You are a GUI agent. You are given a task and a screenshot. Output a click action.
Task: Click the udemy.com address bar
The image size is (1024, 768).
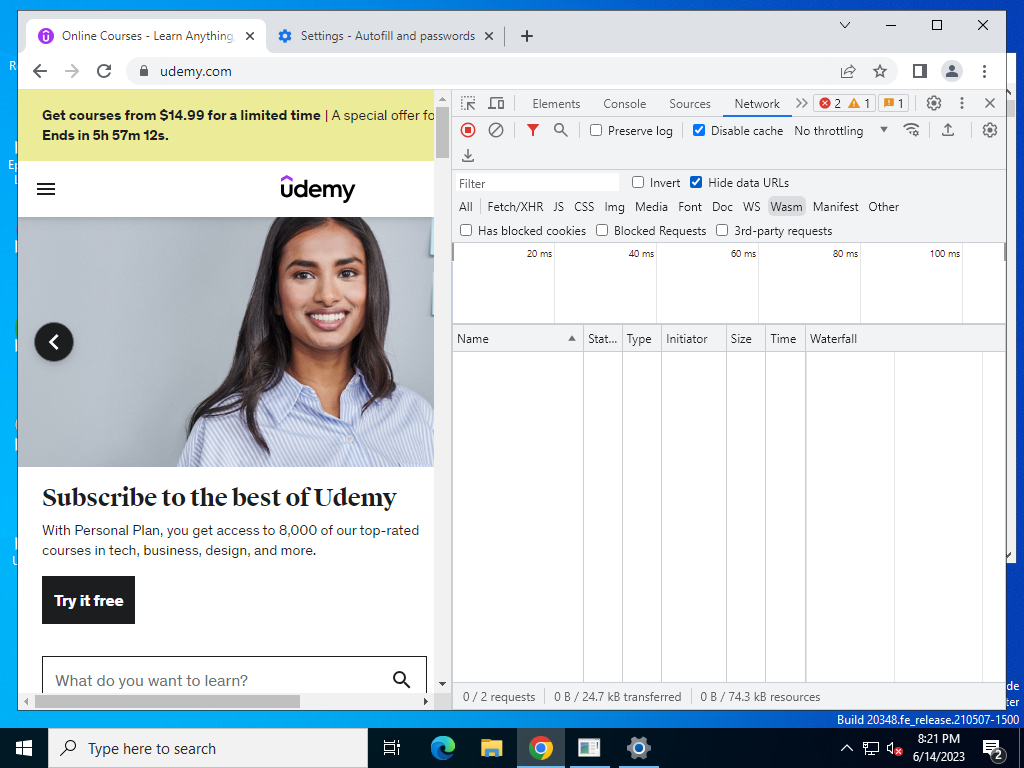pos(483,71)
